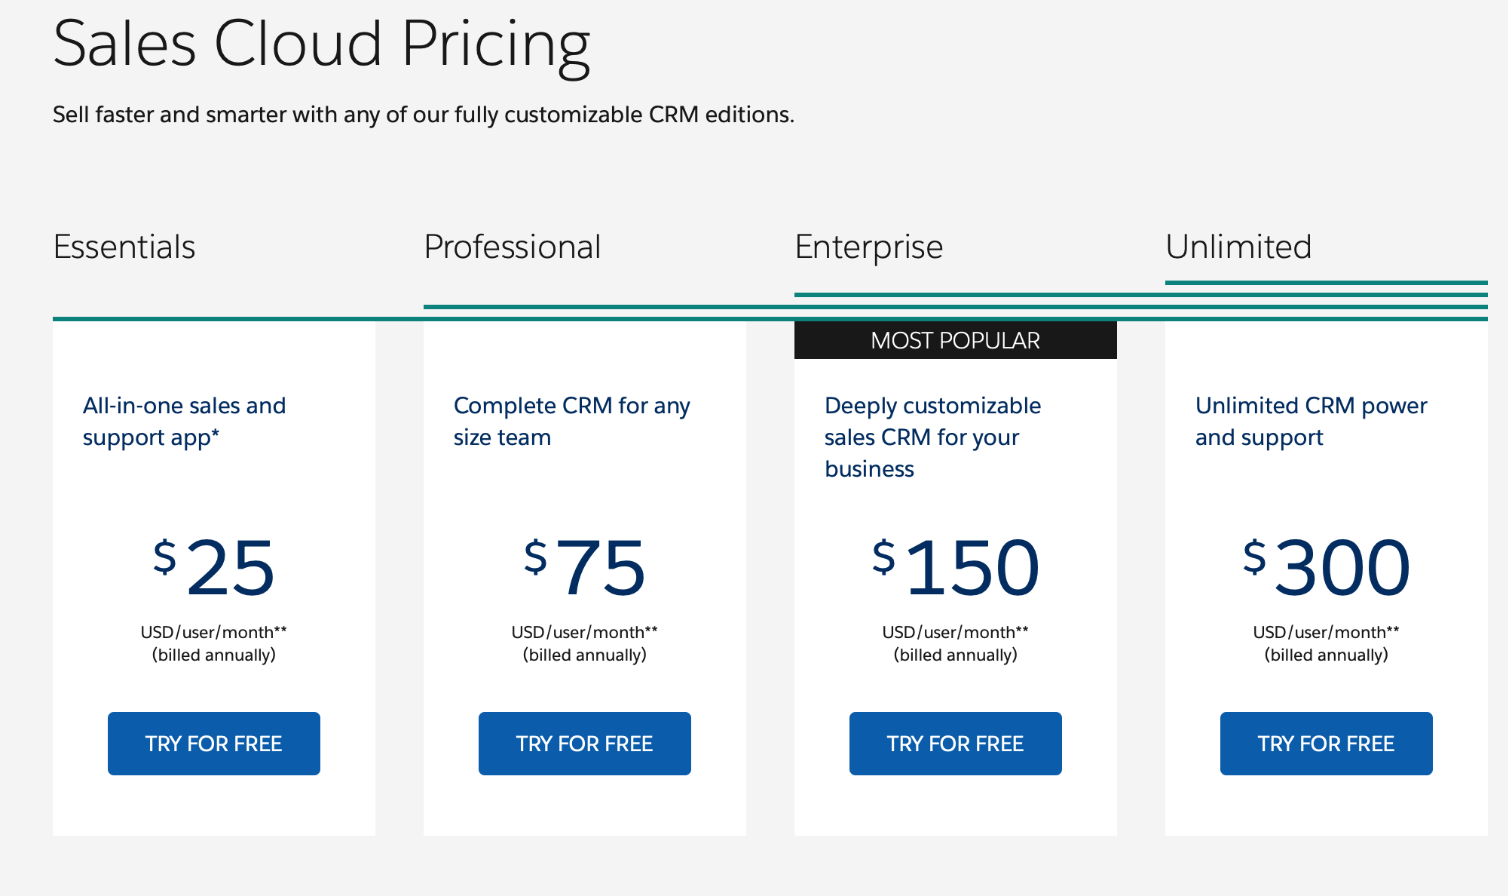Open Deeply customizable sales CRM link
The height and width of the screenshot is (896, 1508).
[x=932, y=437]
